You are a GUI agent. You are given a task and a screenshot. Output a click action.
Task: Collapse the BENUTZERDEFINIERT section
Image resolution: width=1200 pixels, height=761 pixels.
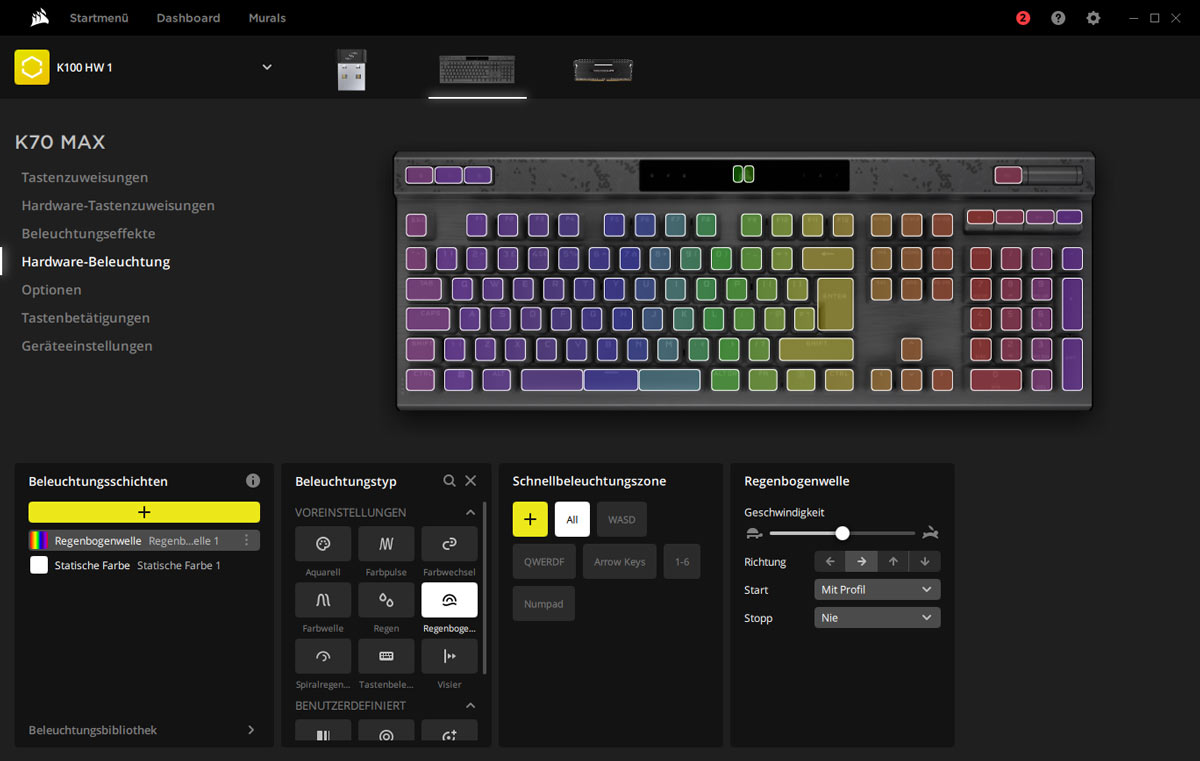[471, 705]
